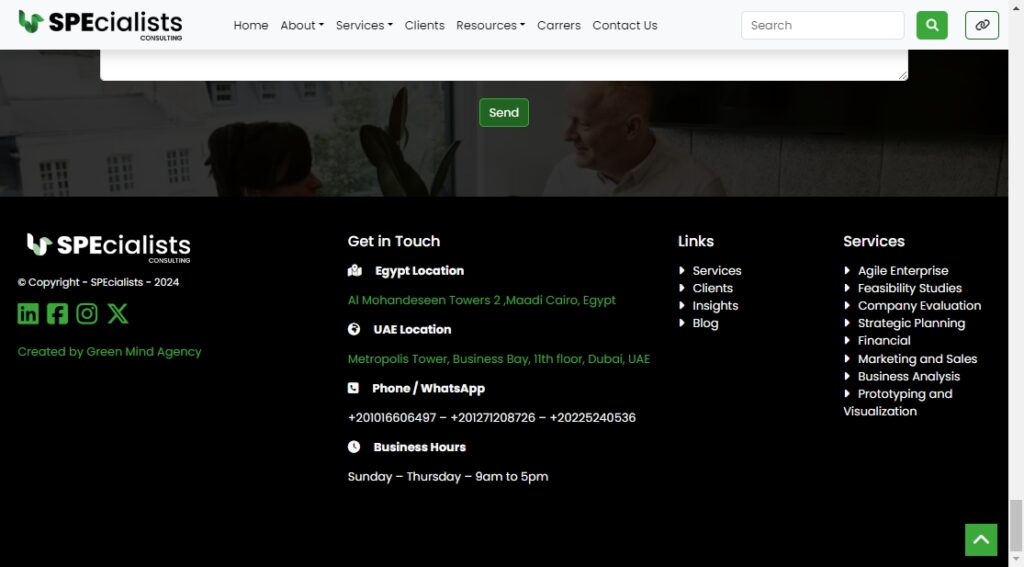The width and height of the screenshot is (1024, 567).
Task: Click the page vertical scrollbar thumb
Action: coord(1016,525)
